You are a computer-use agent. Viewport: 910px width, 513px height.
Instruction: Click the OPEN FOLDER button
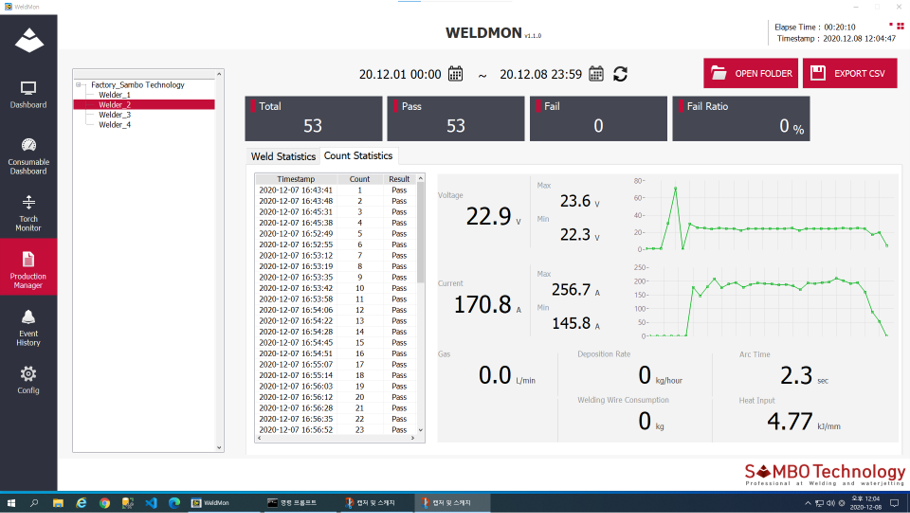click(x=750, y=73)
